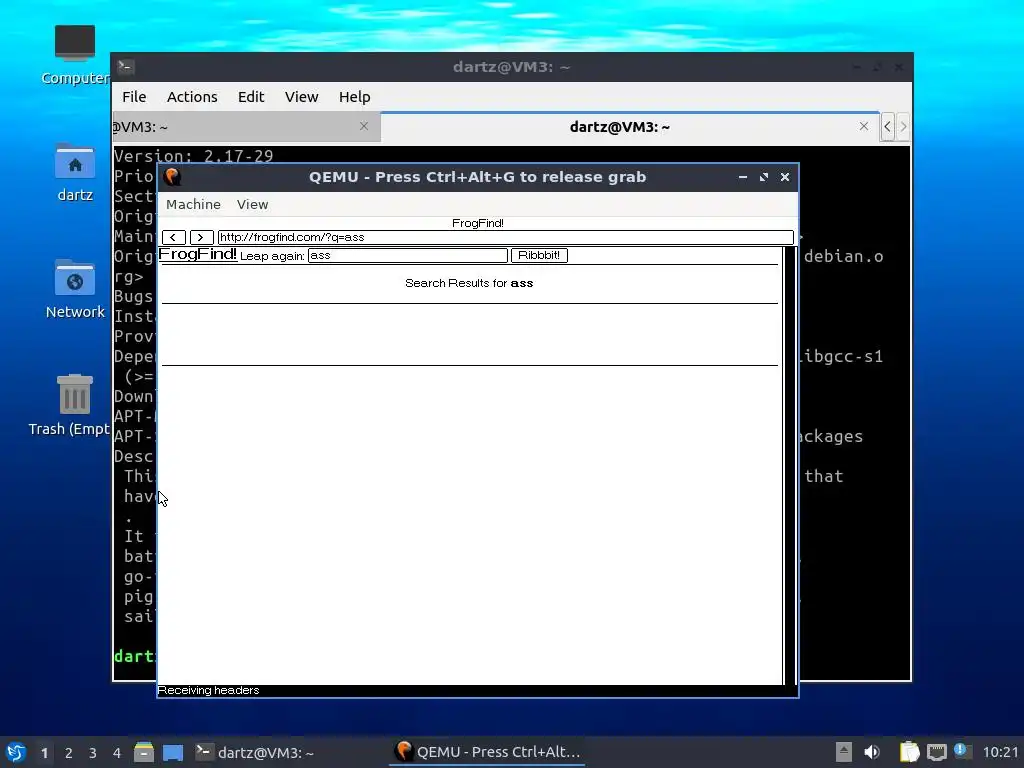Open the update notification tray icon
Screen dimensions: 1024x768
tap(963, 751)
